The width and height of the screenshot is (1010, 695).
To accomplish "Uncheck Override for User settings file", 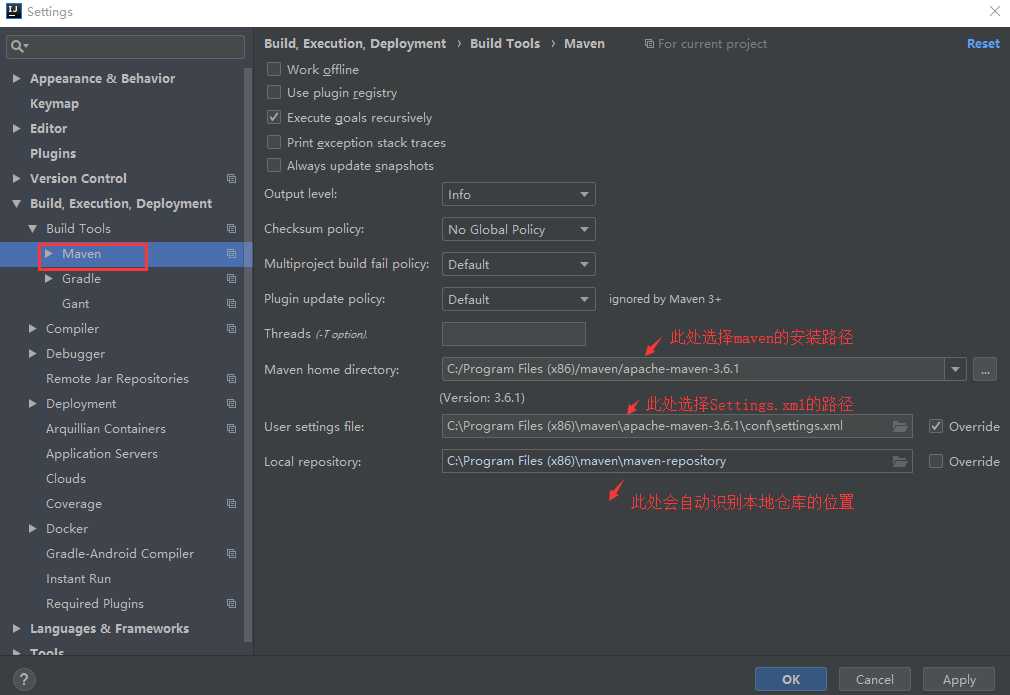I will point(936,426).
